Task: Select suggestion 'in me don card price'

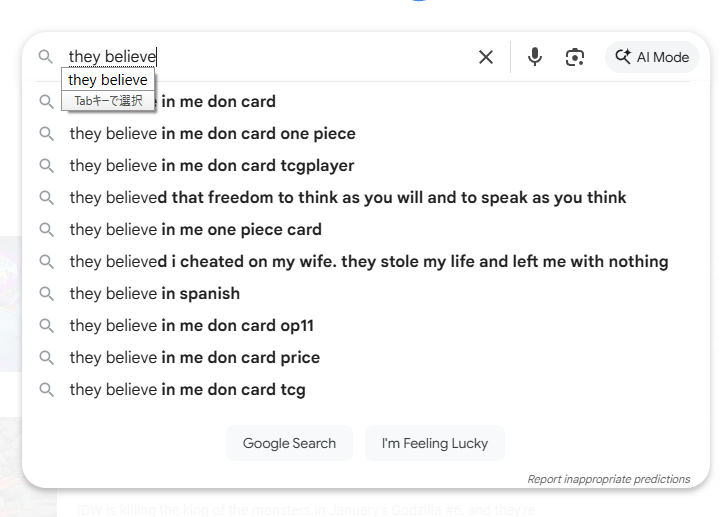Action: pyautogui.click(x=194, y=357)
